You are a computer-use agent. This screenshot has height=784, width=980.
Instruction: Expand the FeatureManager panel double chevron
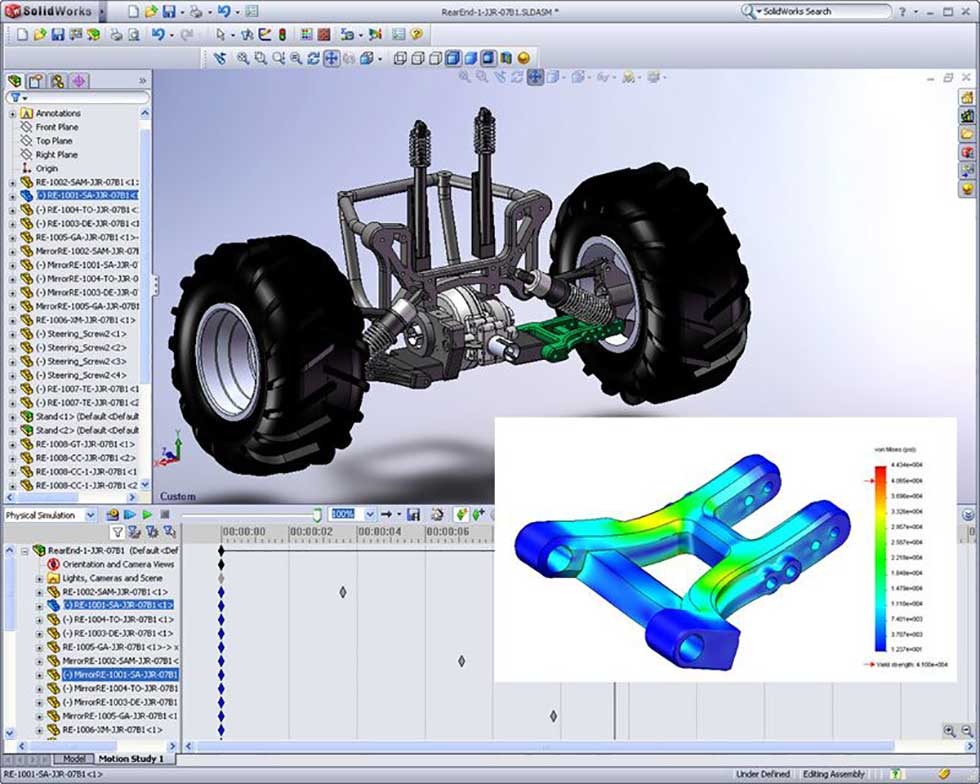[142, 81]
